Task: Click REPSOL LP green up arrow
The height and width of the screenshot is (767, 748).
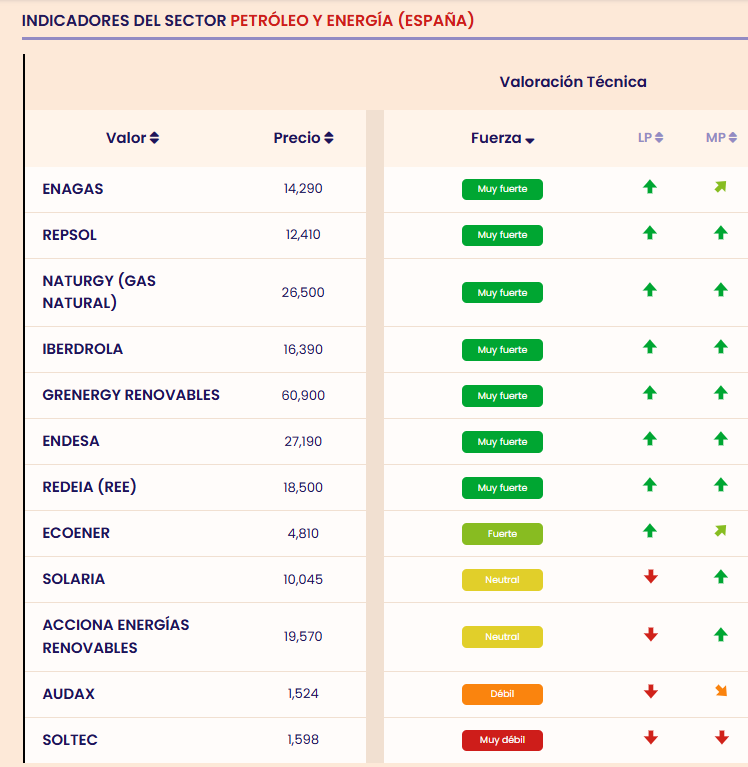Action: [x=650, y=232]
